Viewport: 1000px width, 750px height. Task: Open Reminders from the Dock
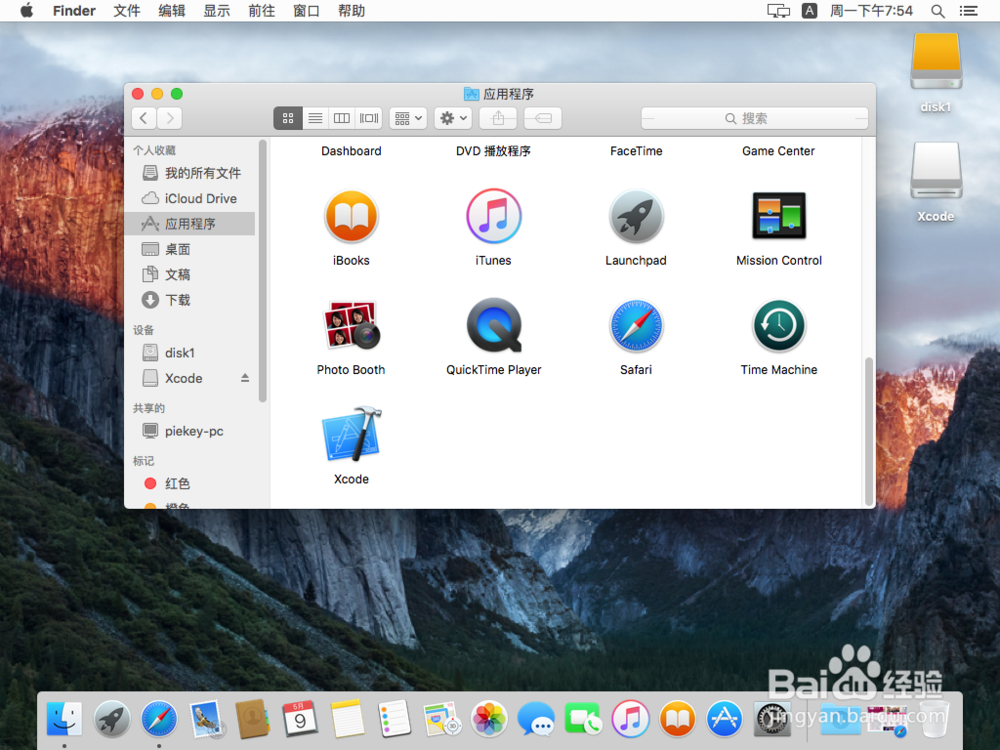pos(394,719)
